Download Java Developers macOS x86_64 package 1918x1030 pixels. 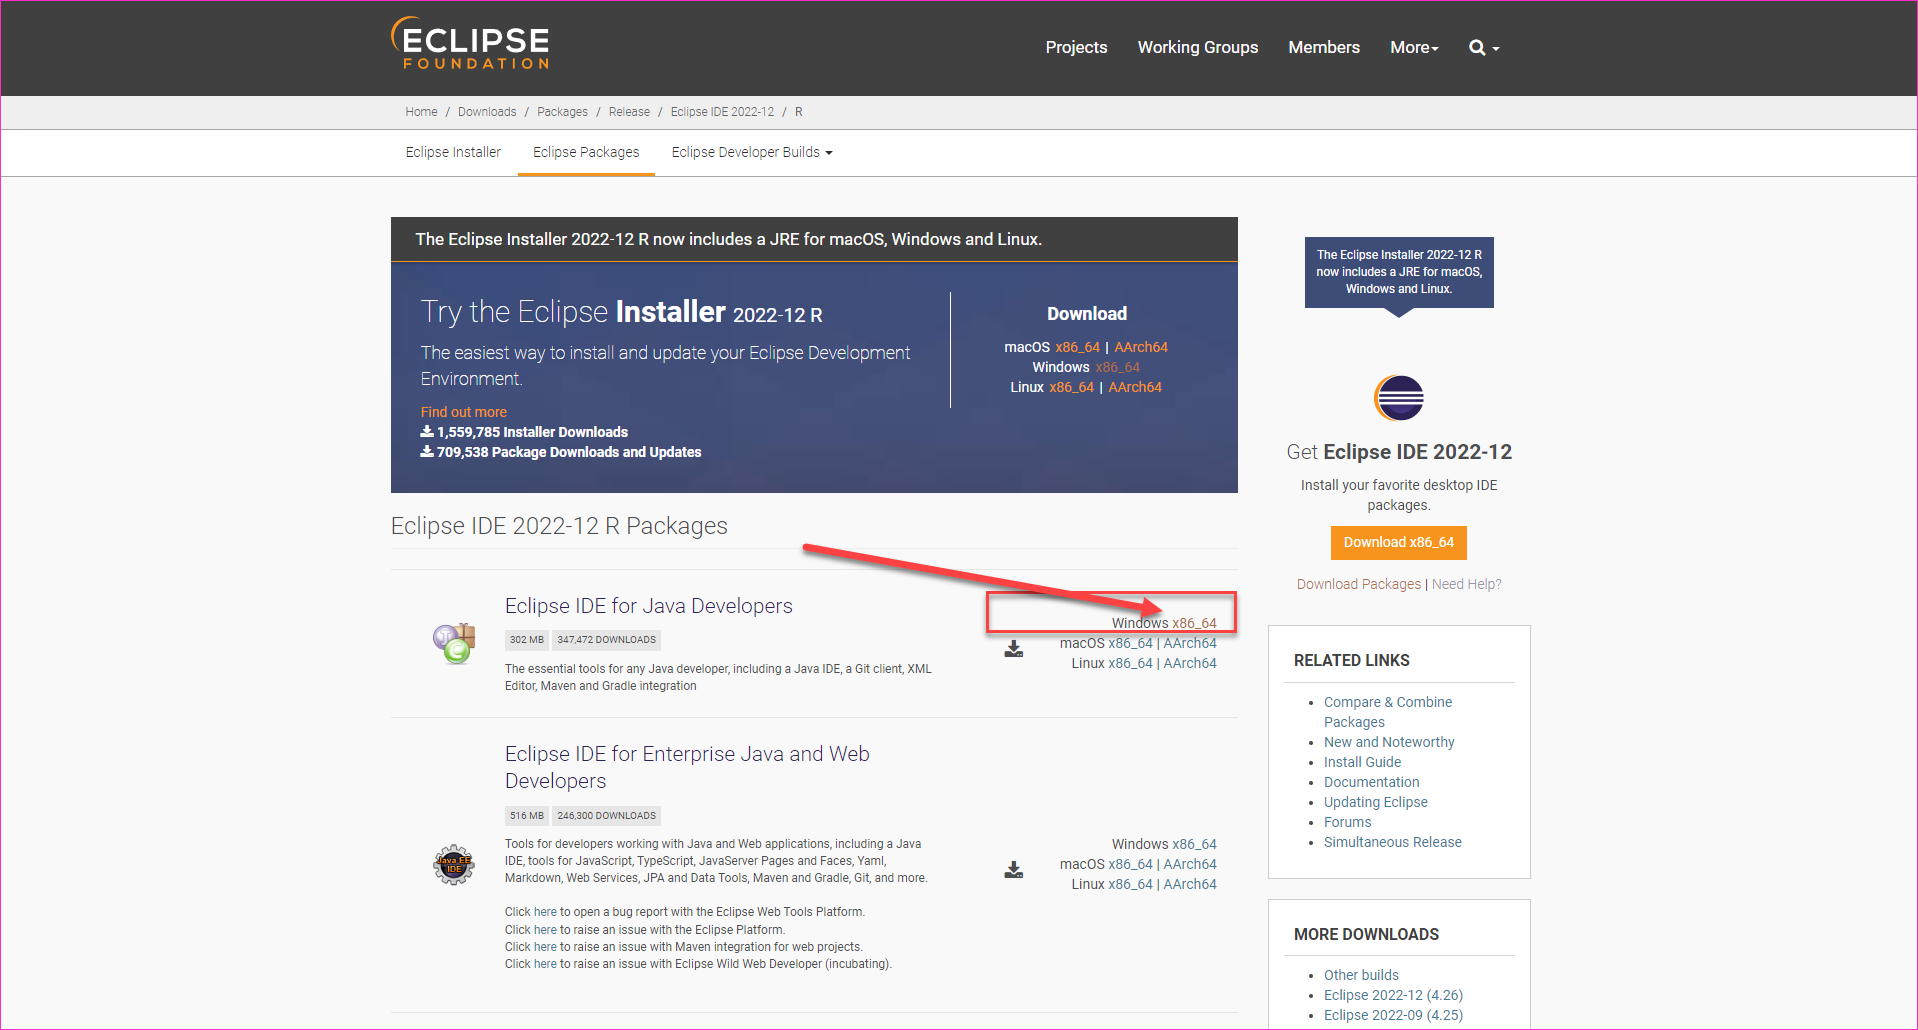(1130, 643)
